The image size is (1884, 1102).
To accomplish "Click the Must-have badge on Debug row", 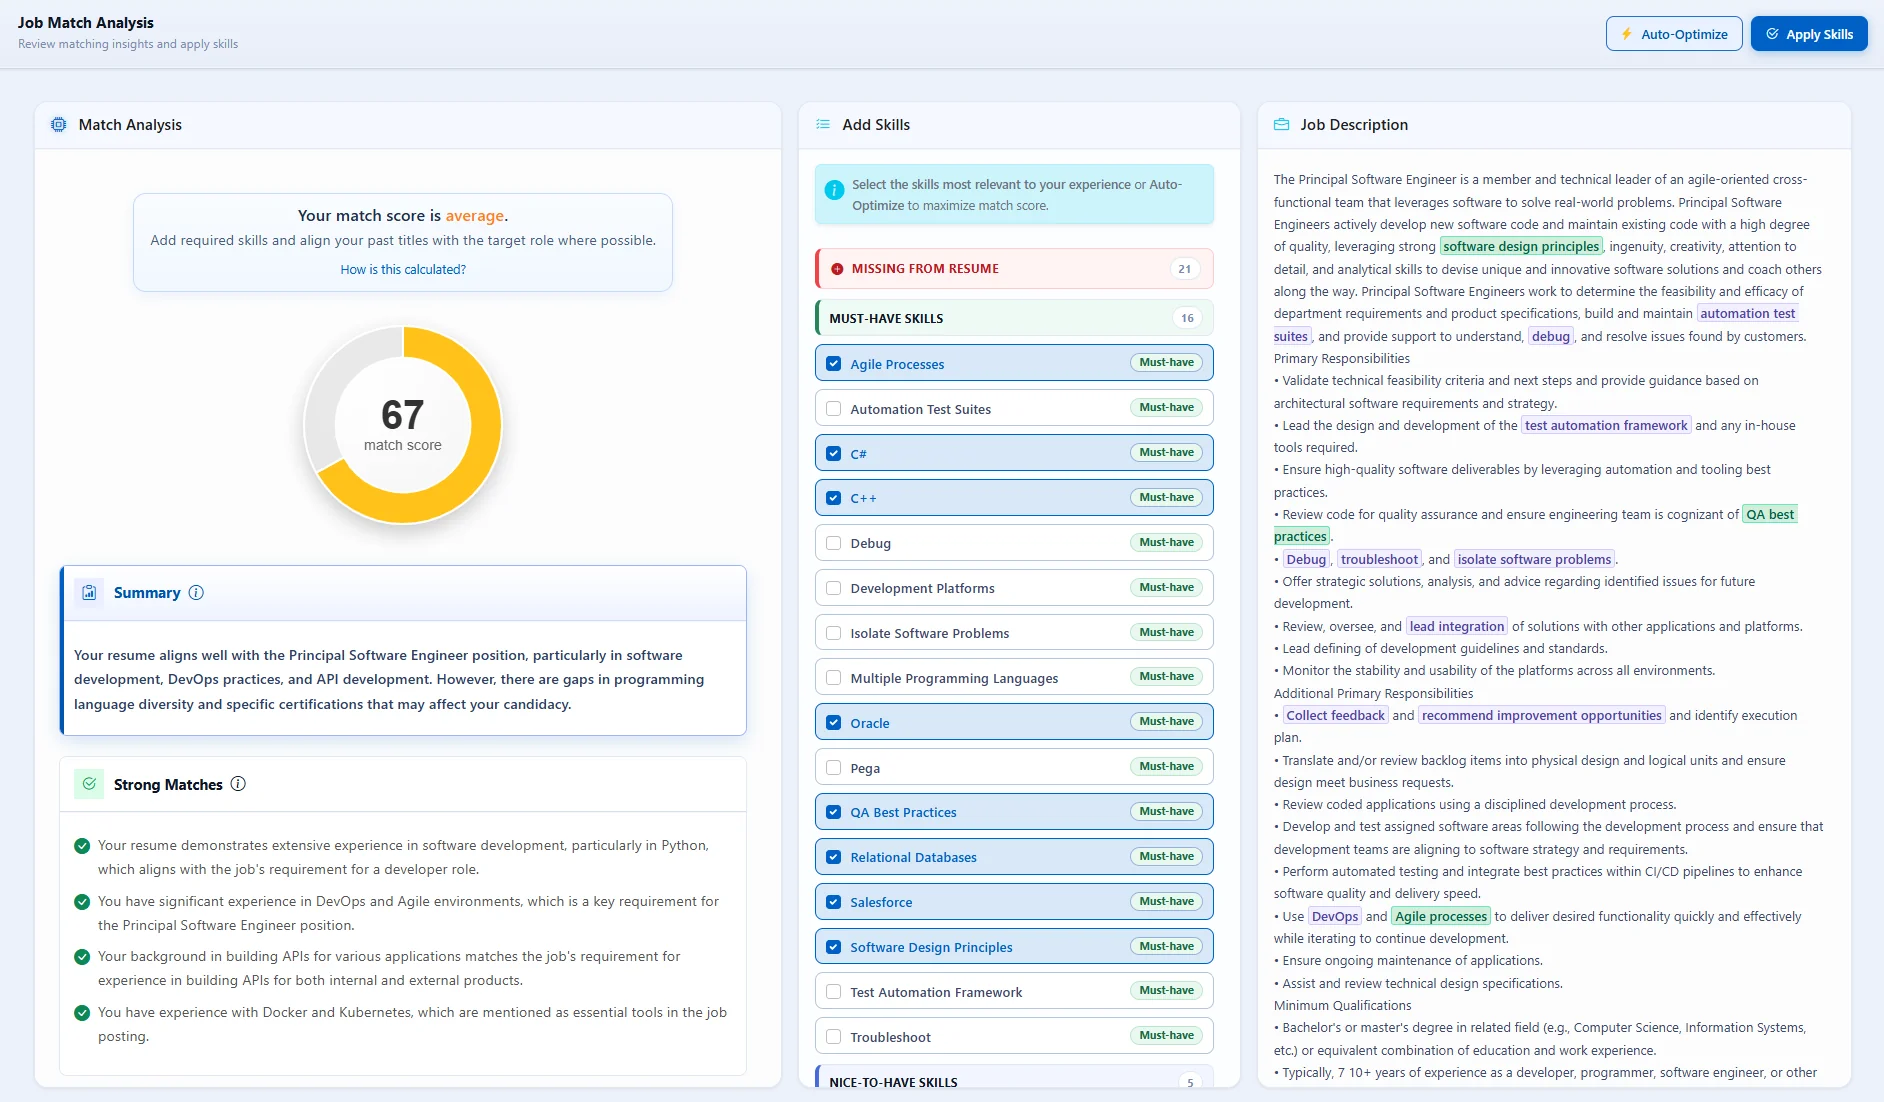I will pyautogui.click(x=1166, y=543).
